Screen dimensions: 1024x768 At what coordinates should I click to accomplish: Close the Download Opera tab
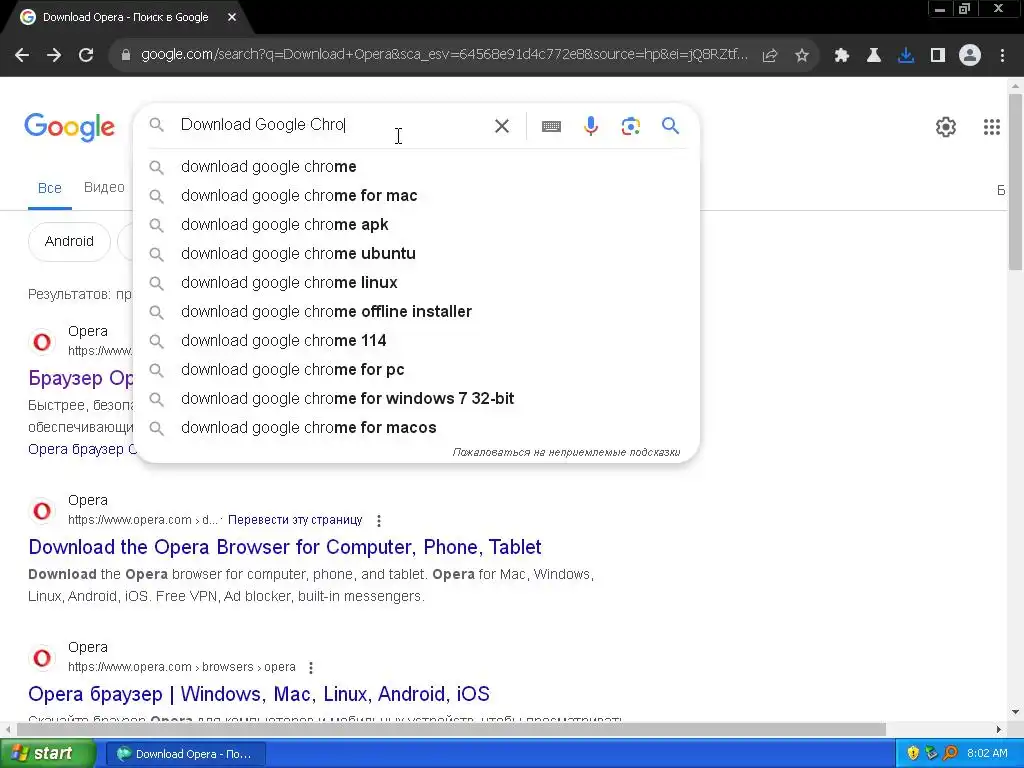[x=232, y=17]
